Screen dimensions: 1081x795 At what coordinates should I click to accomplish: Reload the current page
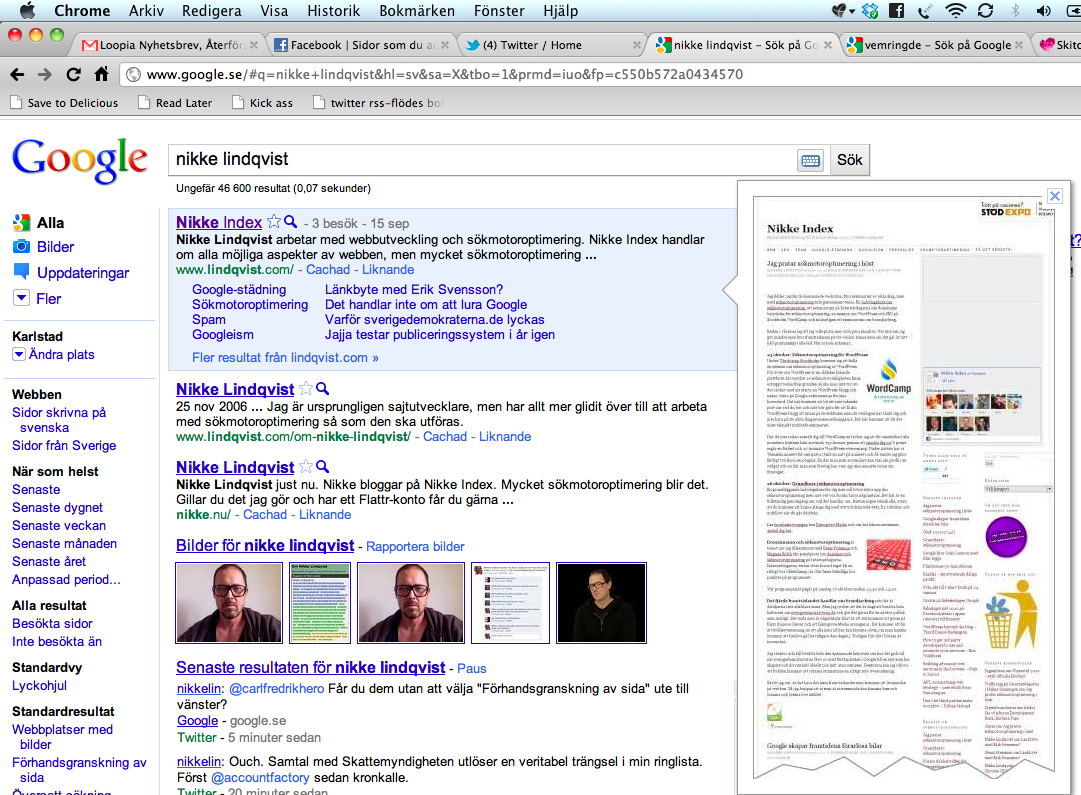(x=73, y=74)
